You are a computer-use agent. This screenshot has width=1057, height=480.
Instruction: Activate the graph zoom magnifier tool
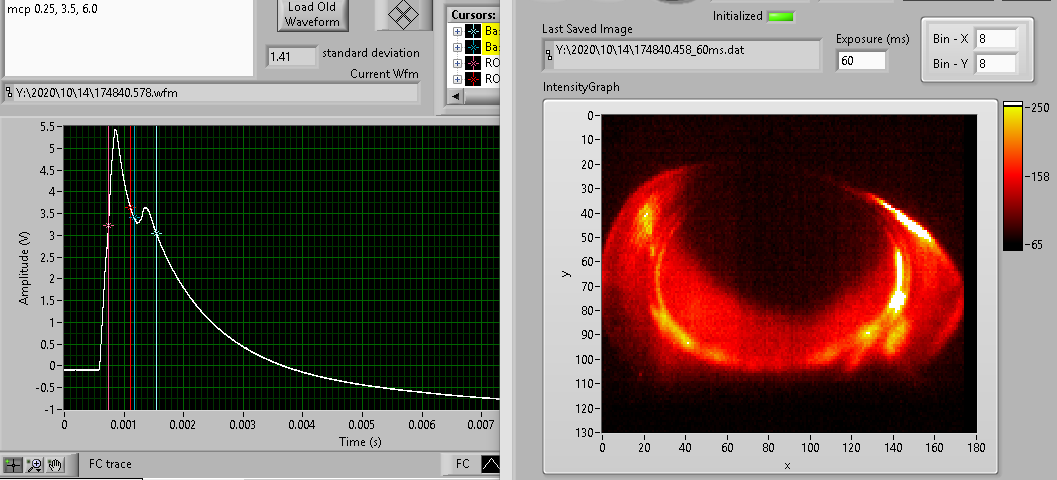point(35,464)
